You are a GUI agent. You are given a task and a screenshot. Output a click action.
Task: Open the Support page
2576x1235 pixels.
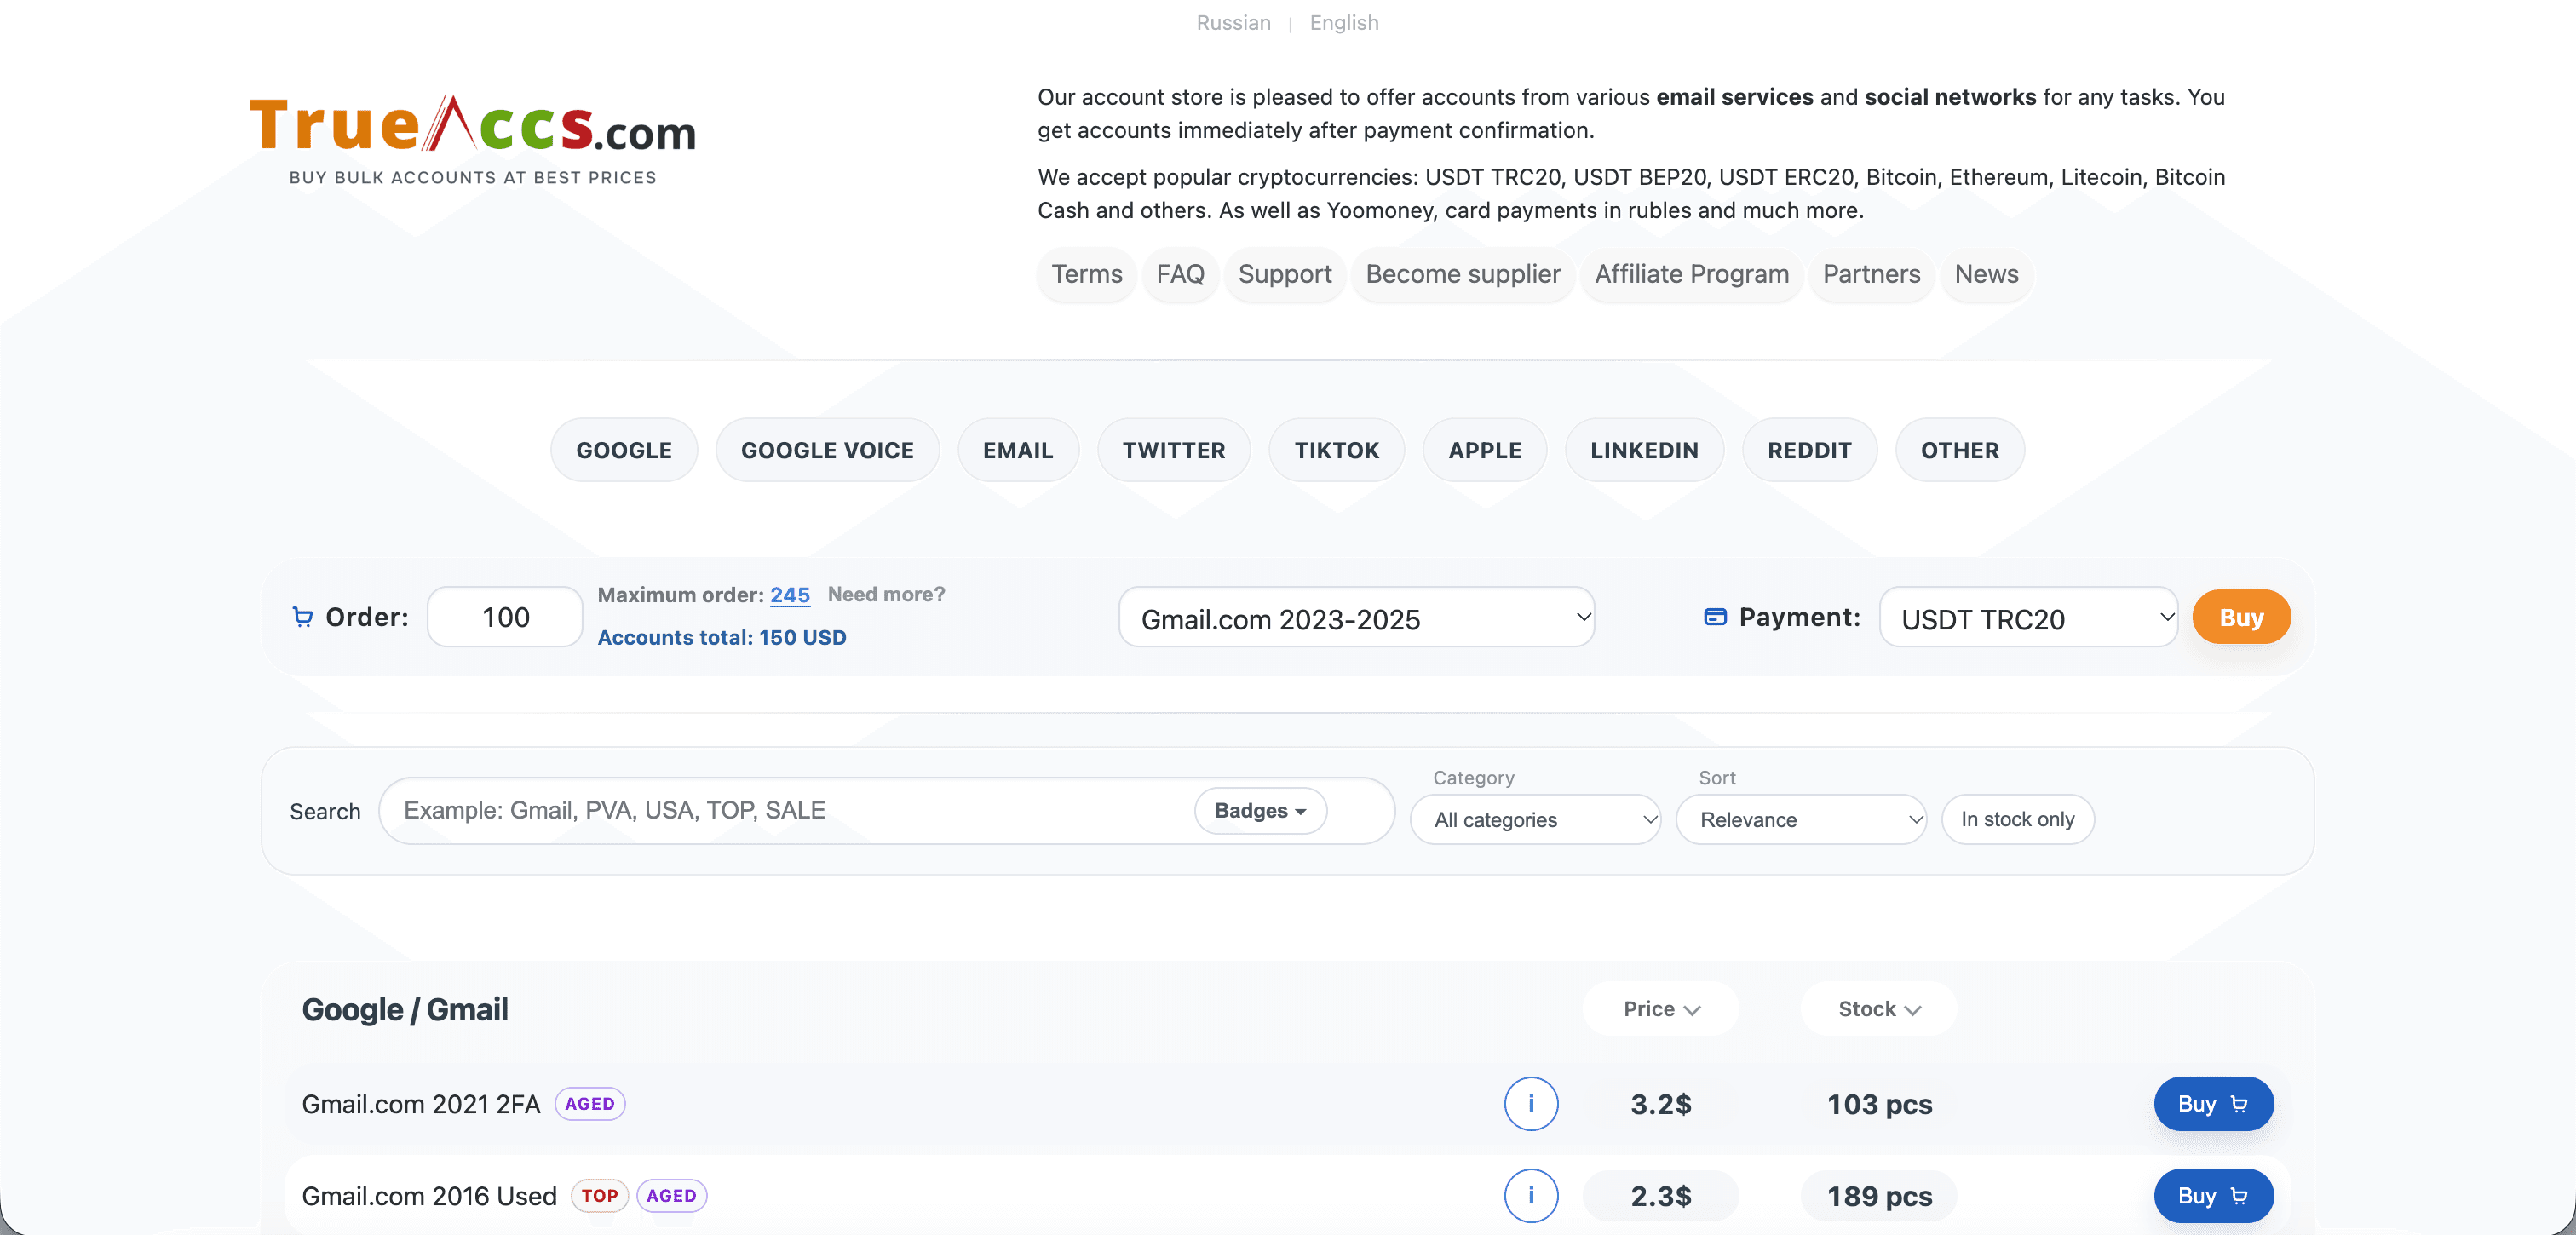click(1284, 274)
